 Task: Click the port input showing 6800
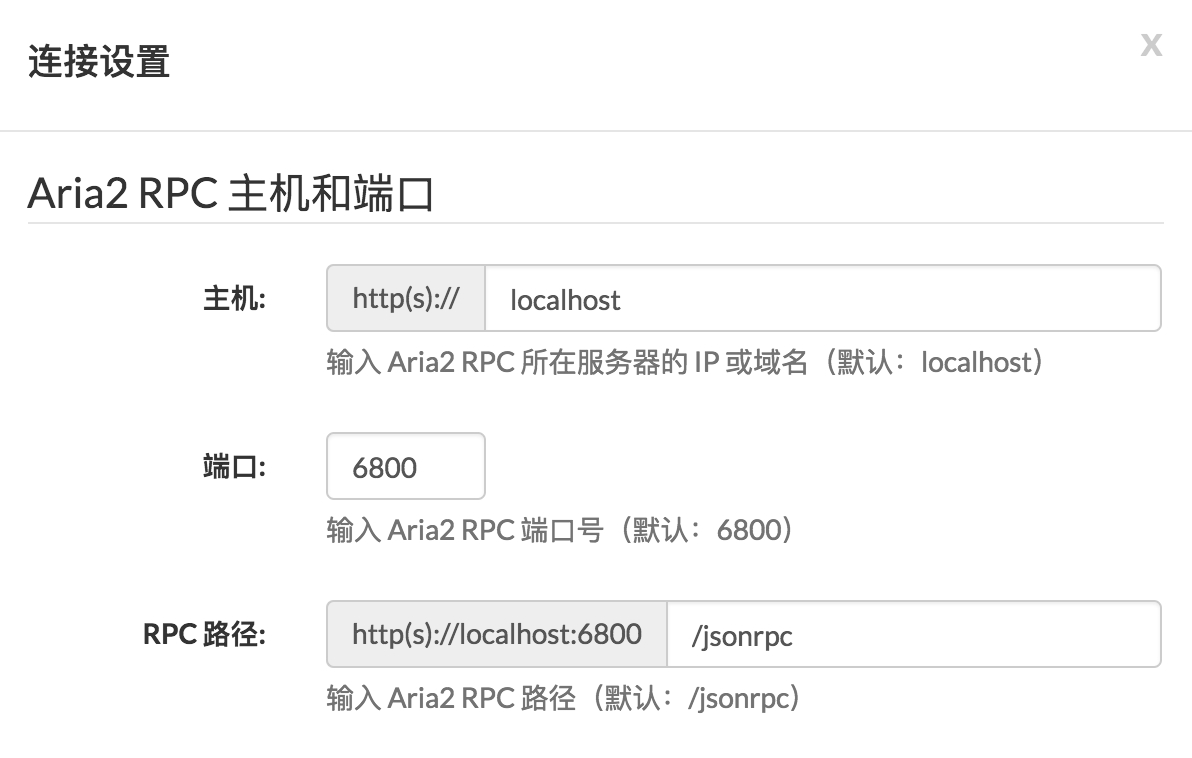pos(405,465)
